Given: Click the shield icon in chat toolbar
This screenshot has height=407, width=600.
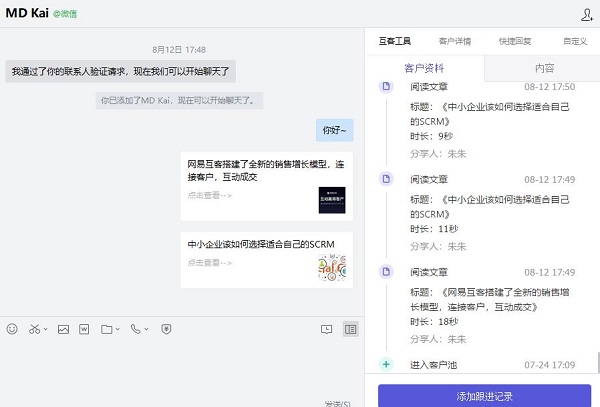Looking at the screenshot, I should click(x=166, y=328).
